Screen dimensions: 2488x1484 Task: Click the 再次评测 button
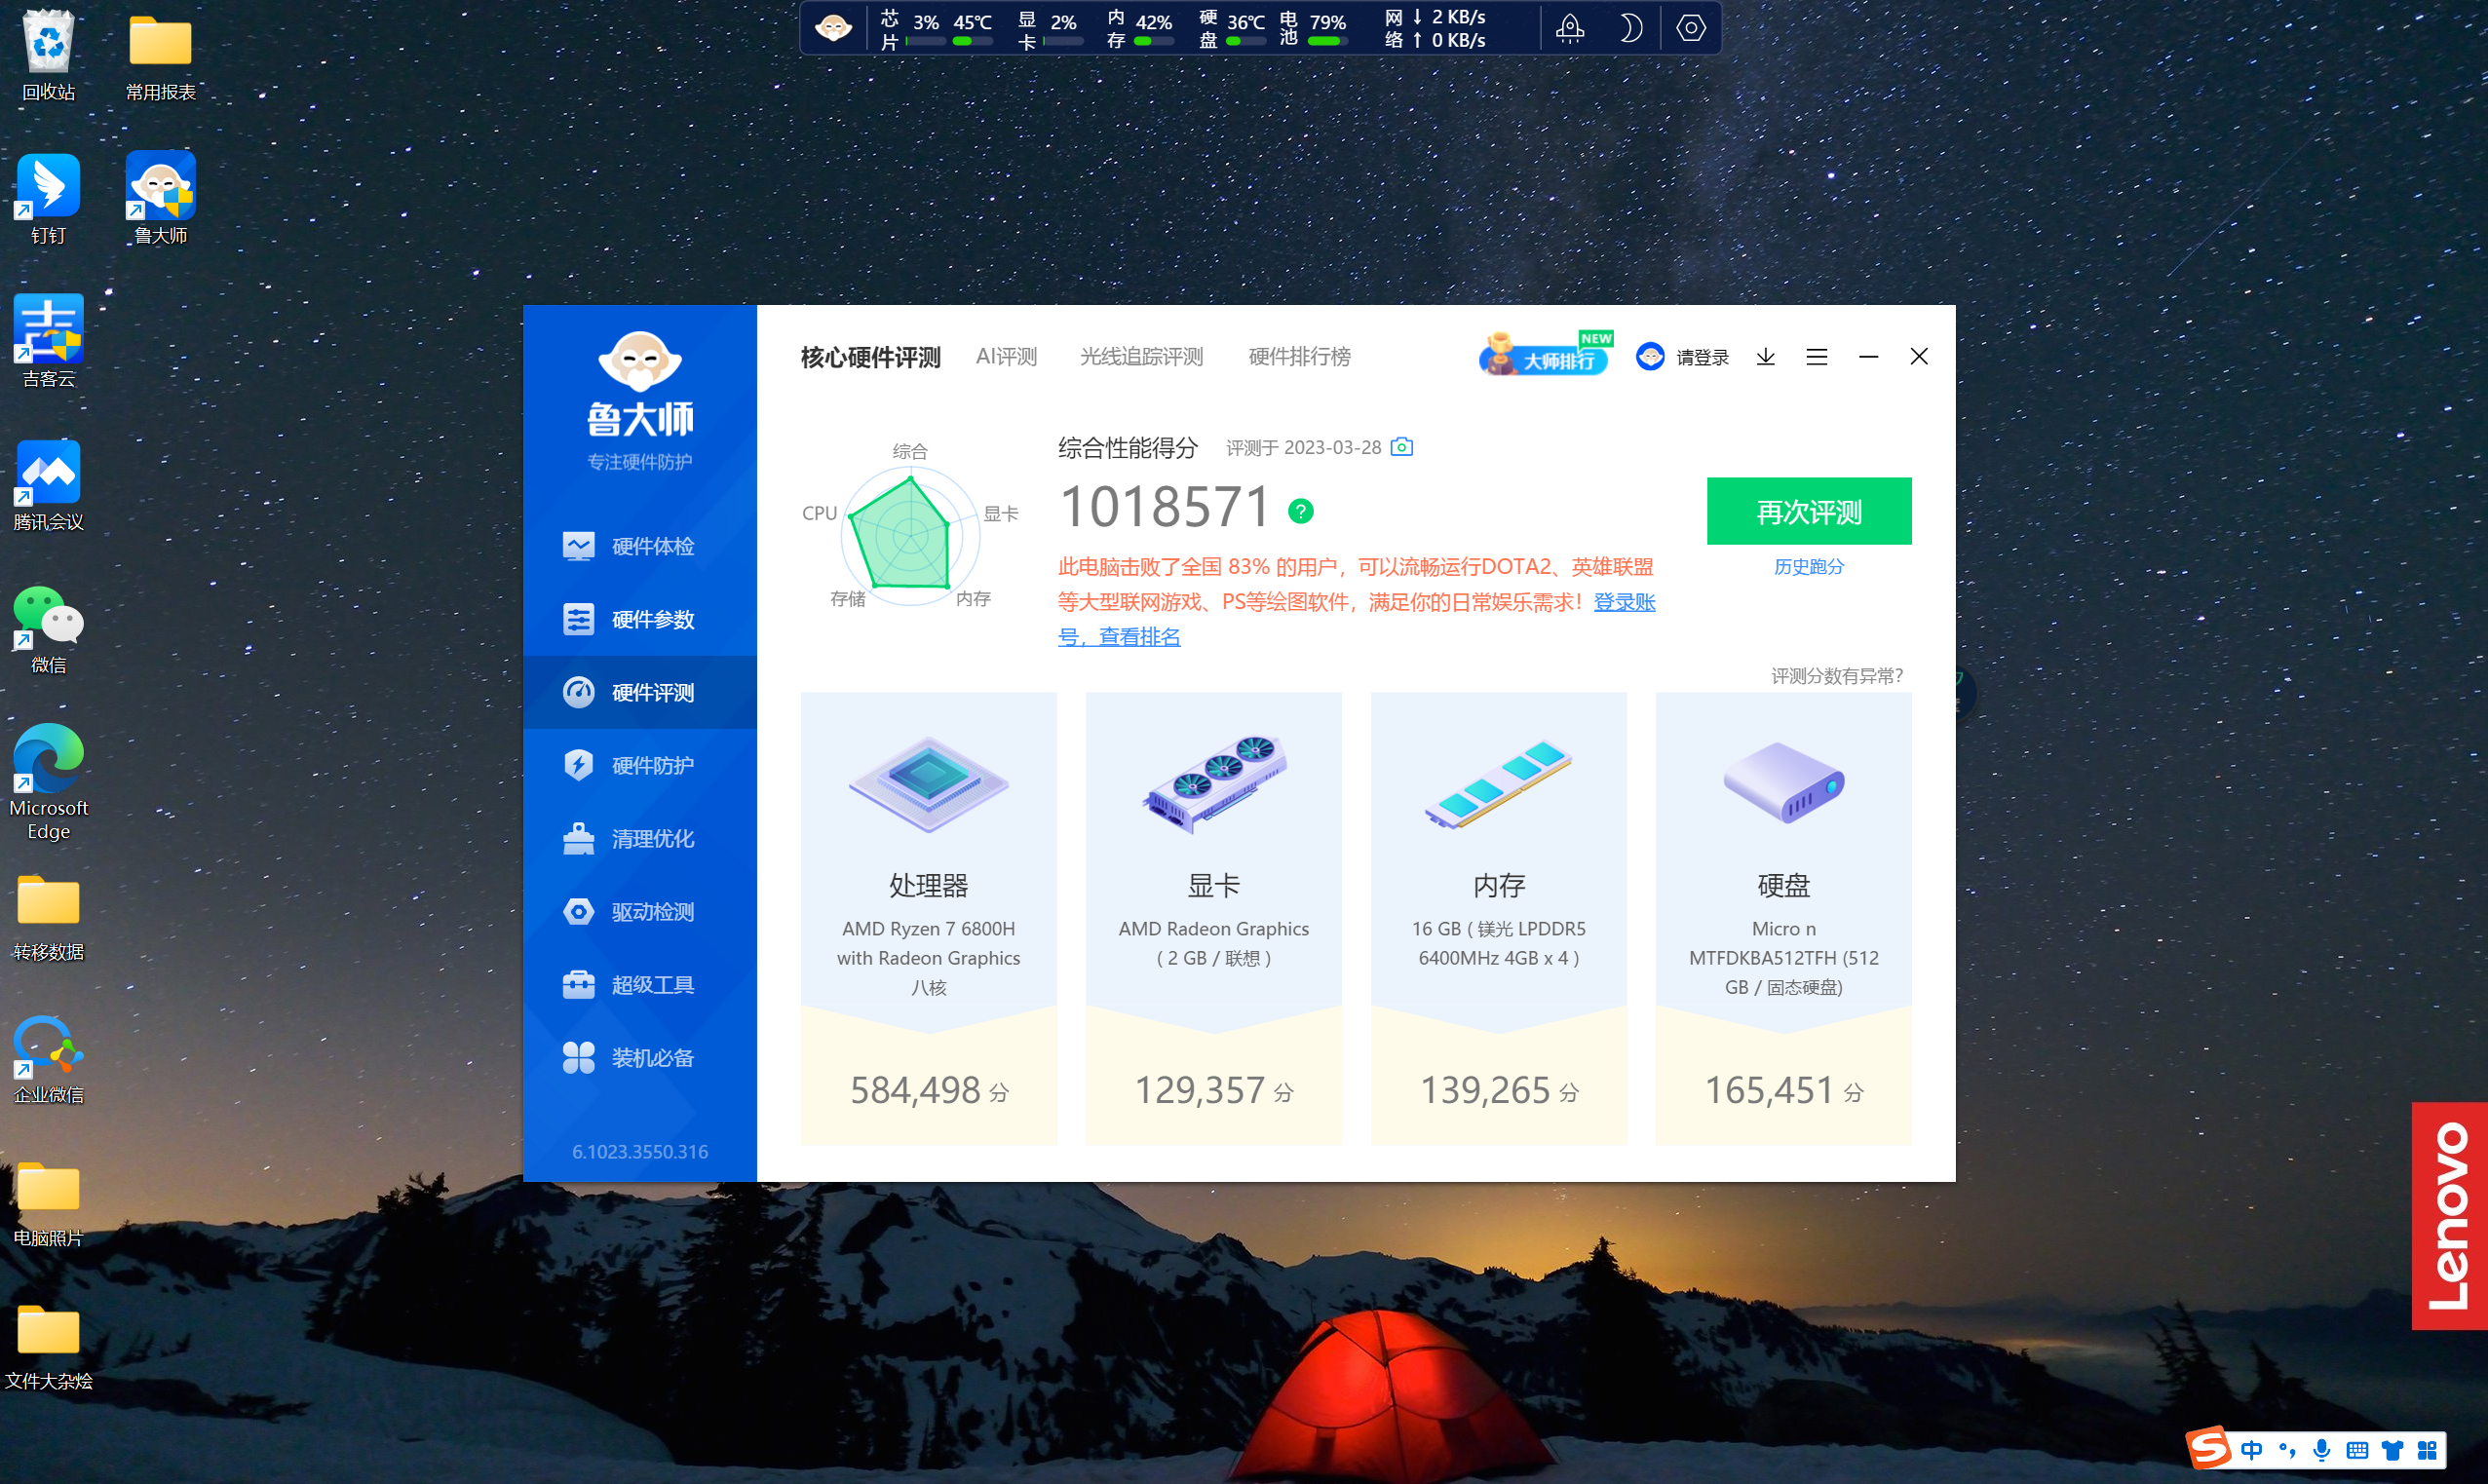[x=1809, y=511]
